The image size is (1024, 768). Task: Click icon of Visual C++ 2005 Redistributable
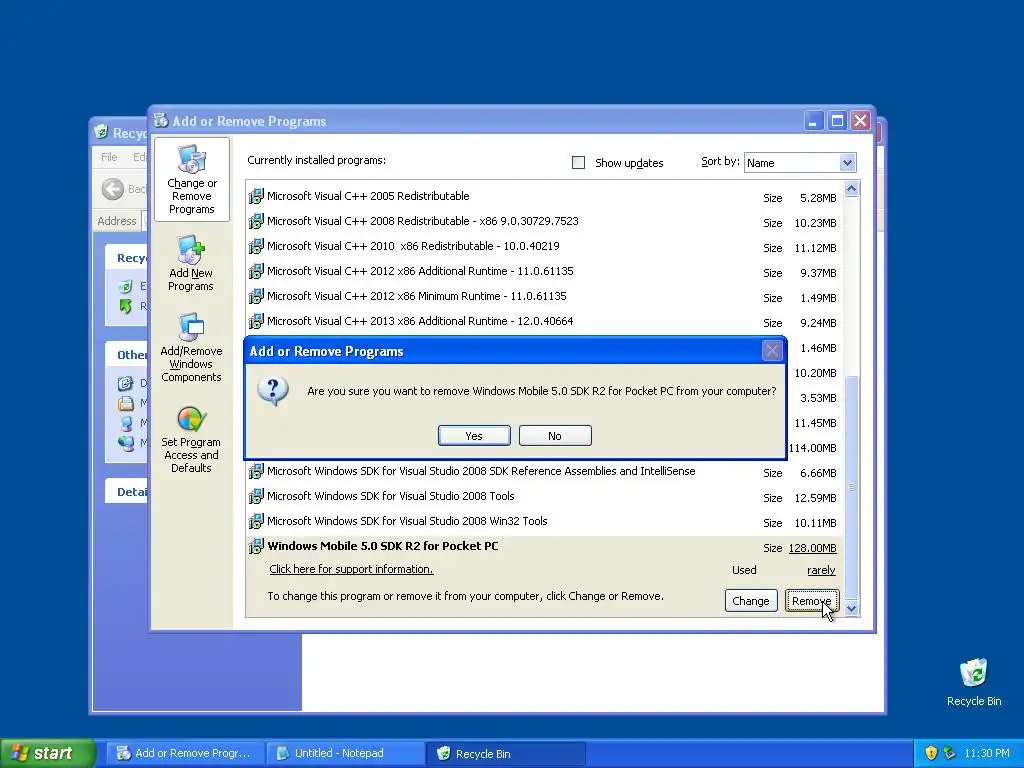256,196
